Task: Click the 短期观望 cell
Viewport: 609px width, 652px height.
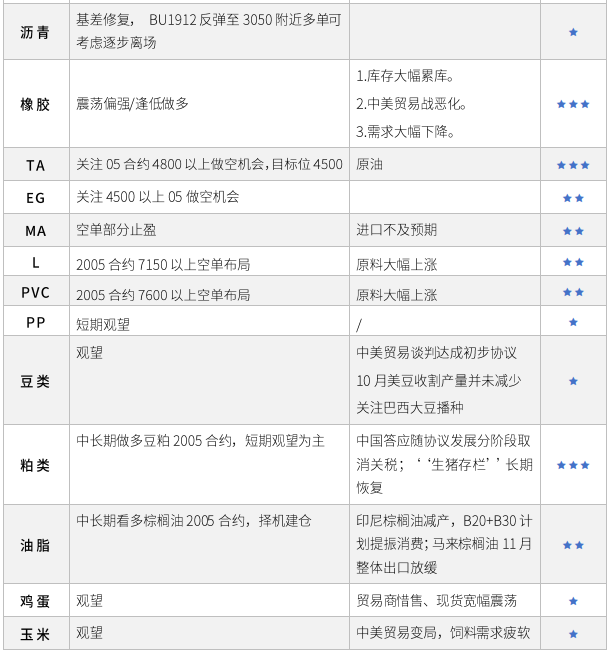Action: [x=103, y=324]
